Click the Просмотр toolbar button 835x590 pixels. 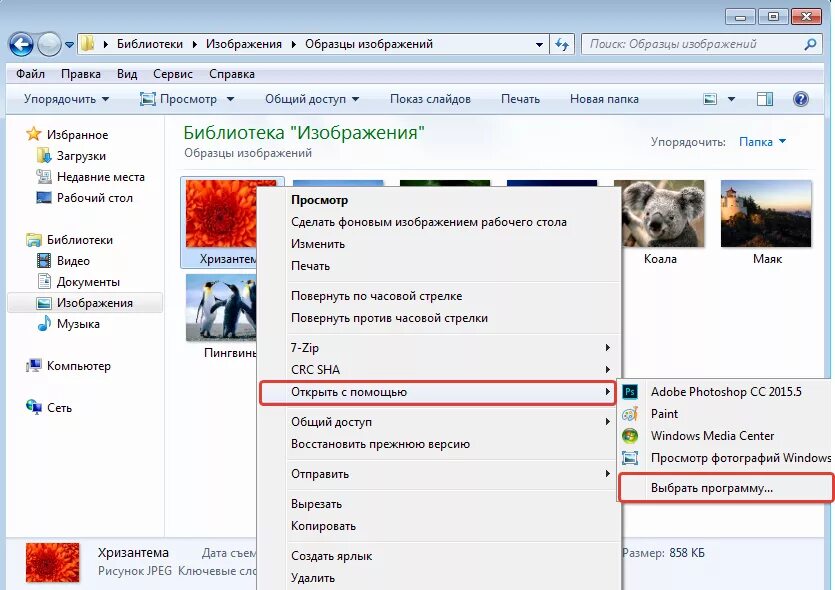(x=179, y=99)
